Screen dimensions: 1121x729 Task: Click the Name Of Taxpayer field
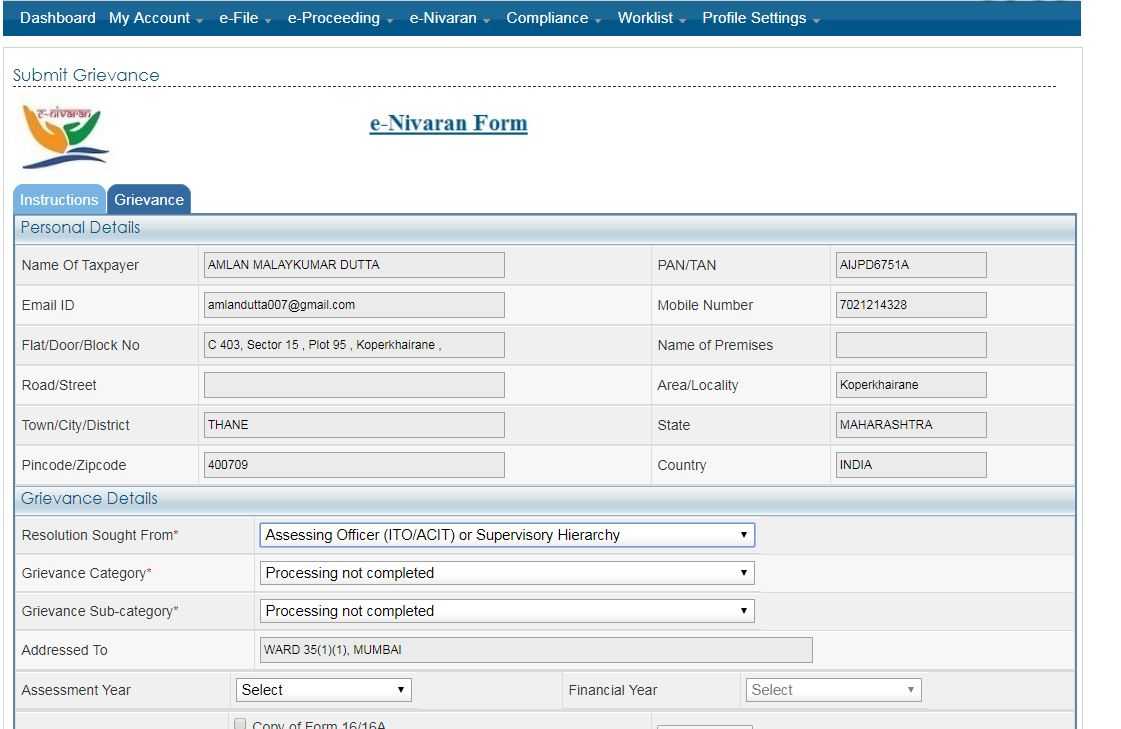[354, 264]
